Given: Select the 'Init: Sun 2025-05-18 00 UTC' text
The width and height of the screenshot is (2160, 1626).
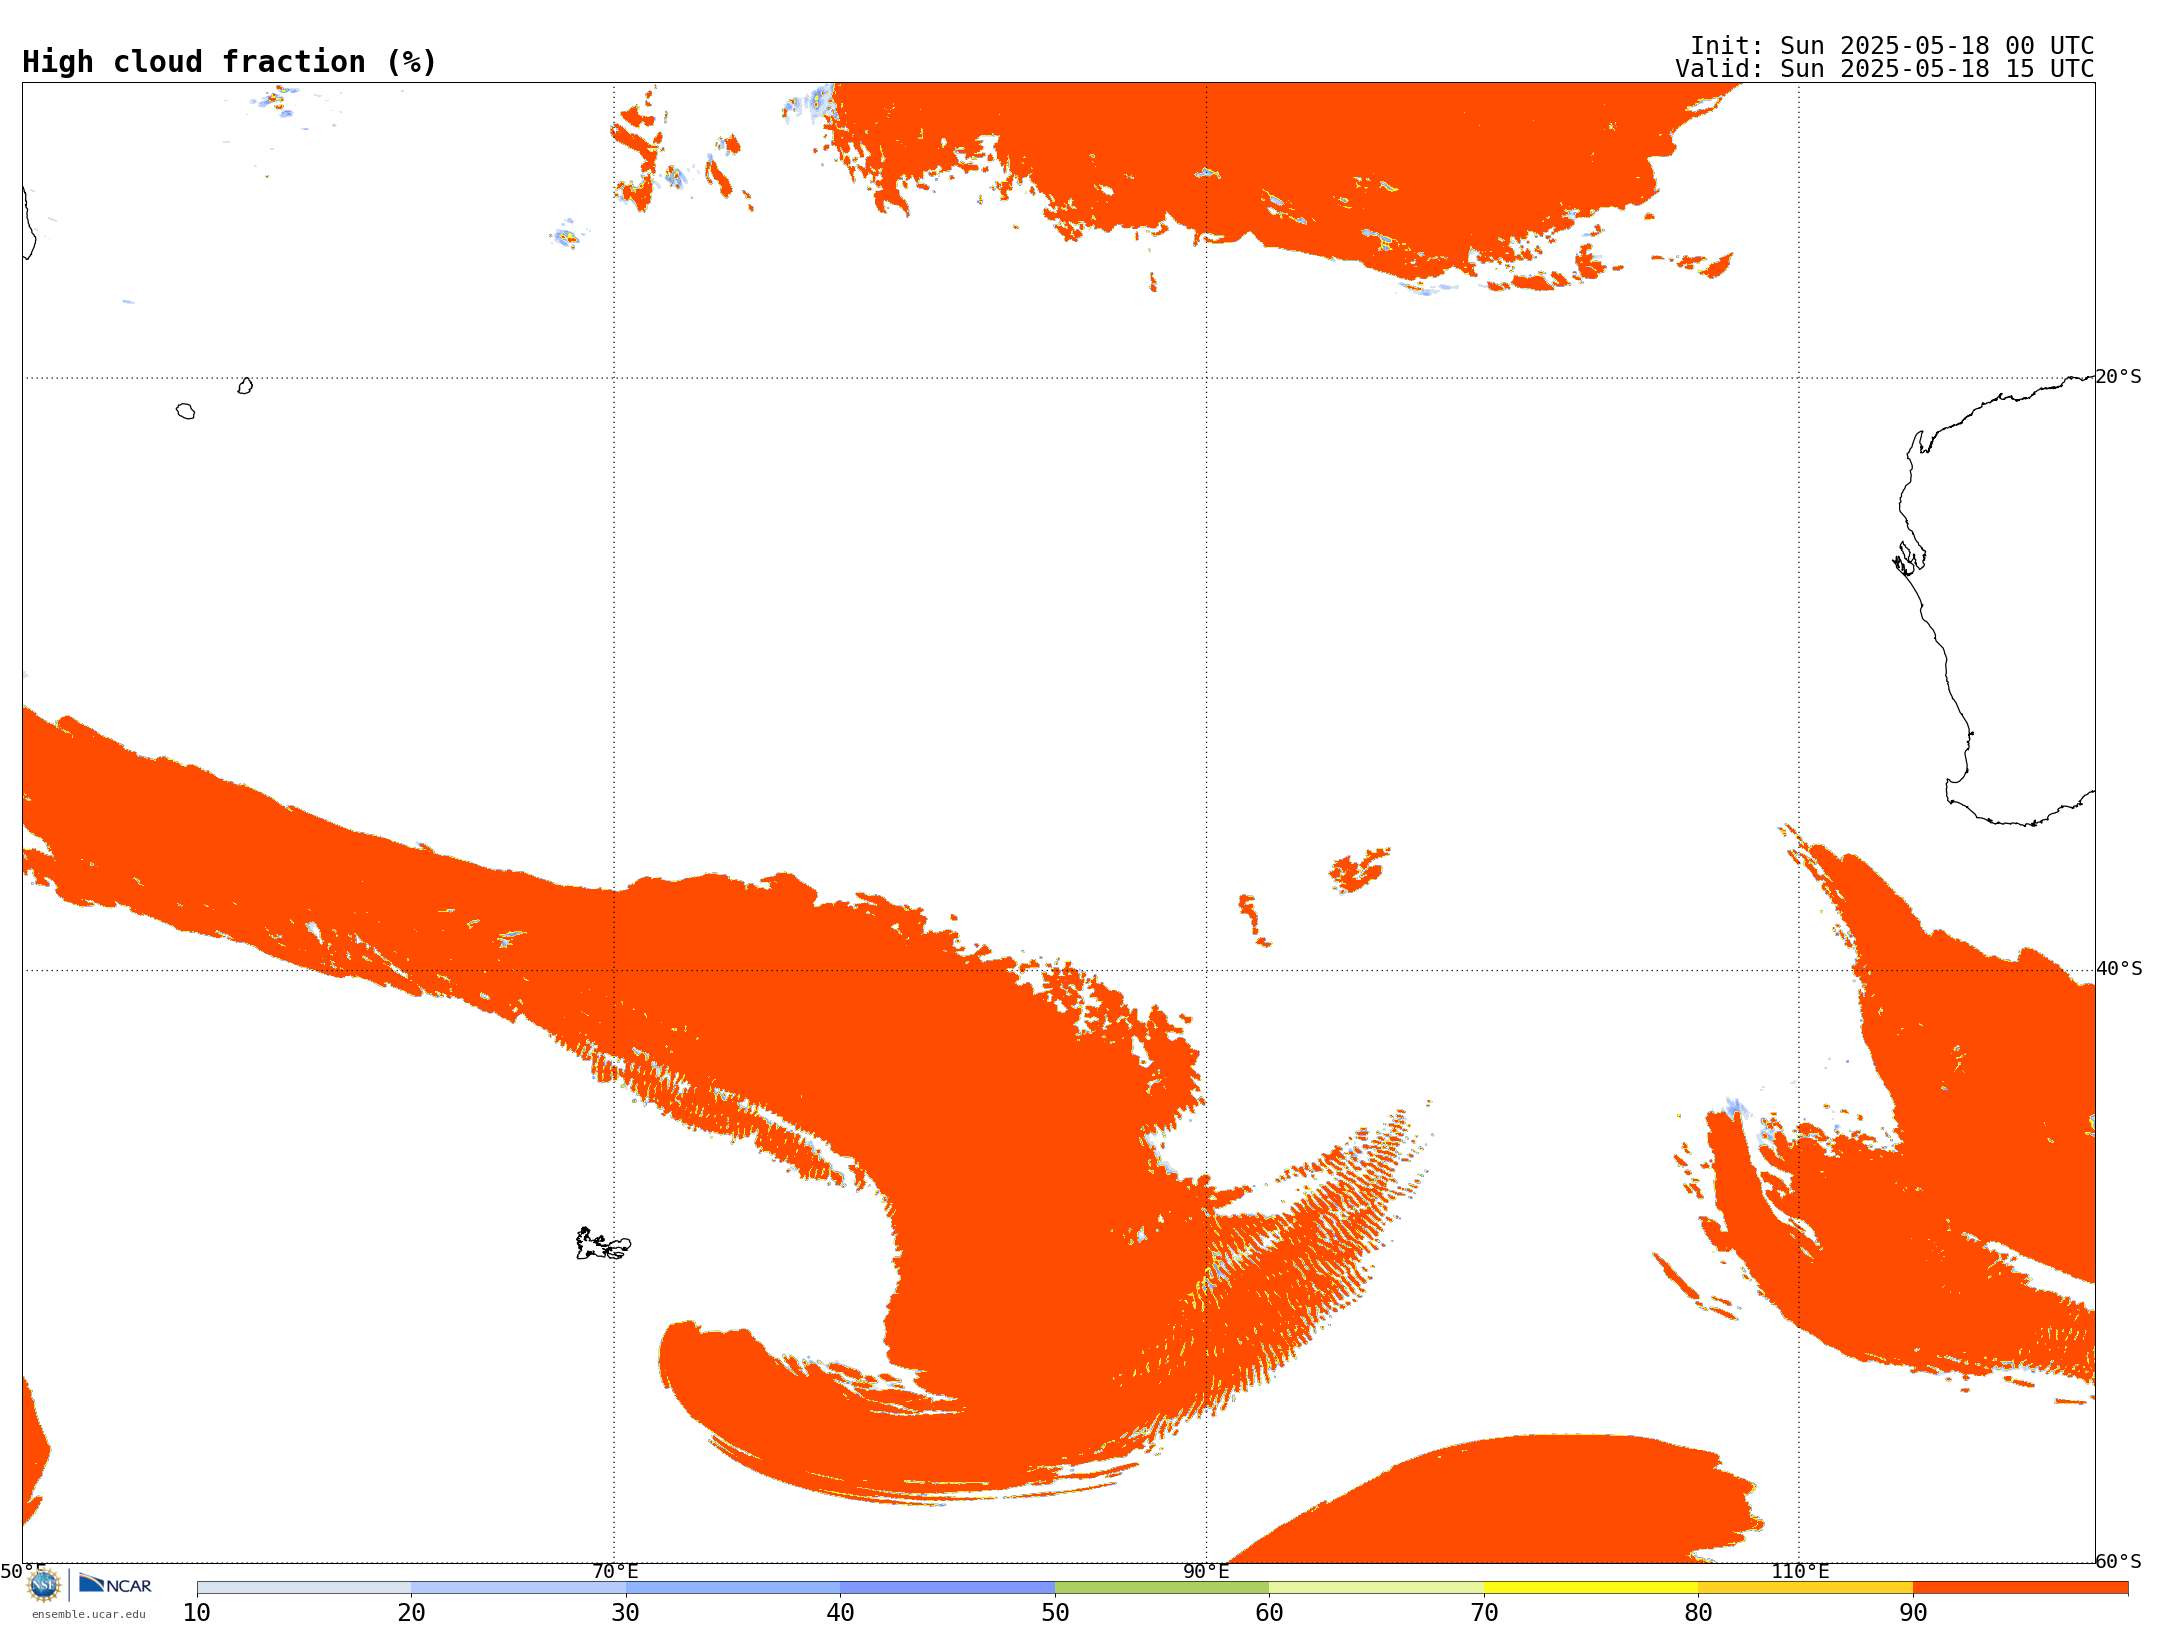Looking at the screenshot, I should click(x=1892, y=46).
